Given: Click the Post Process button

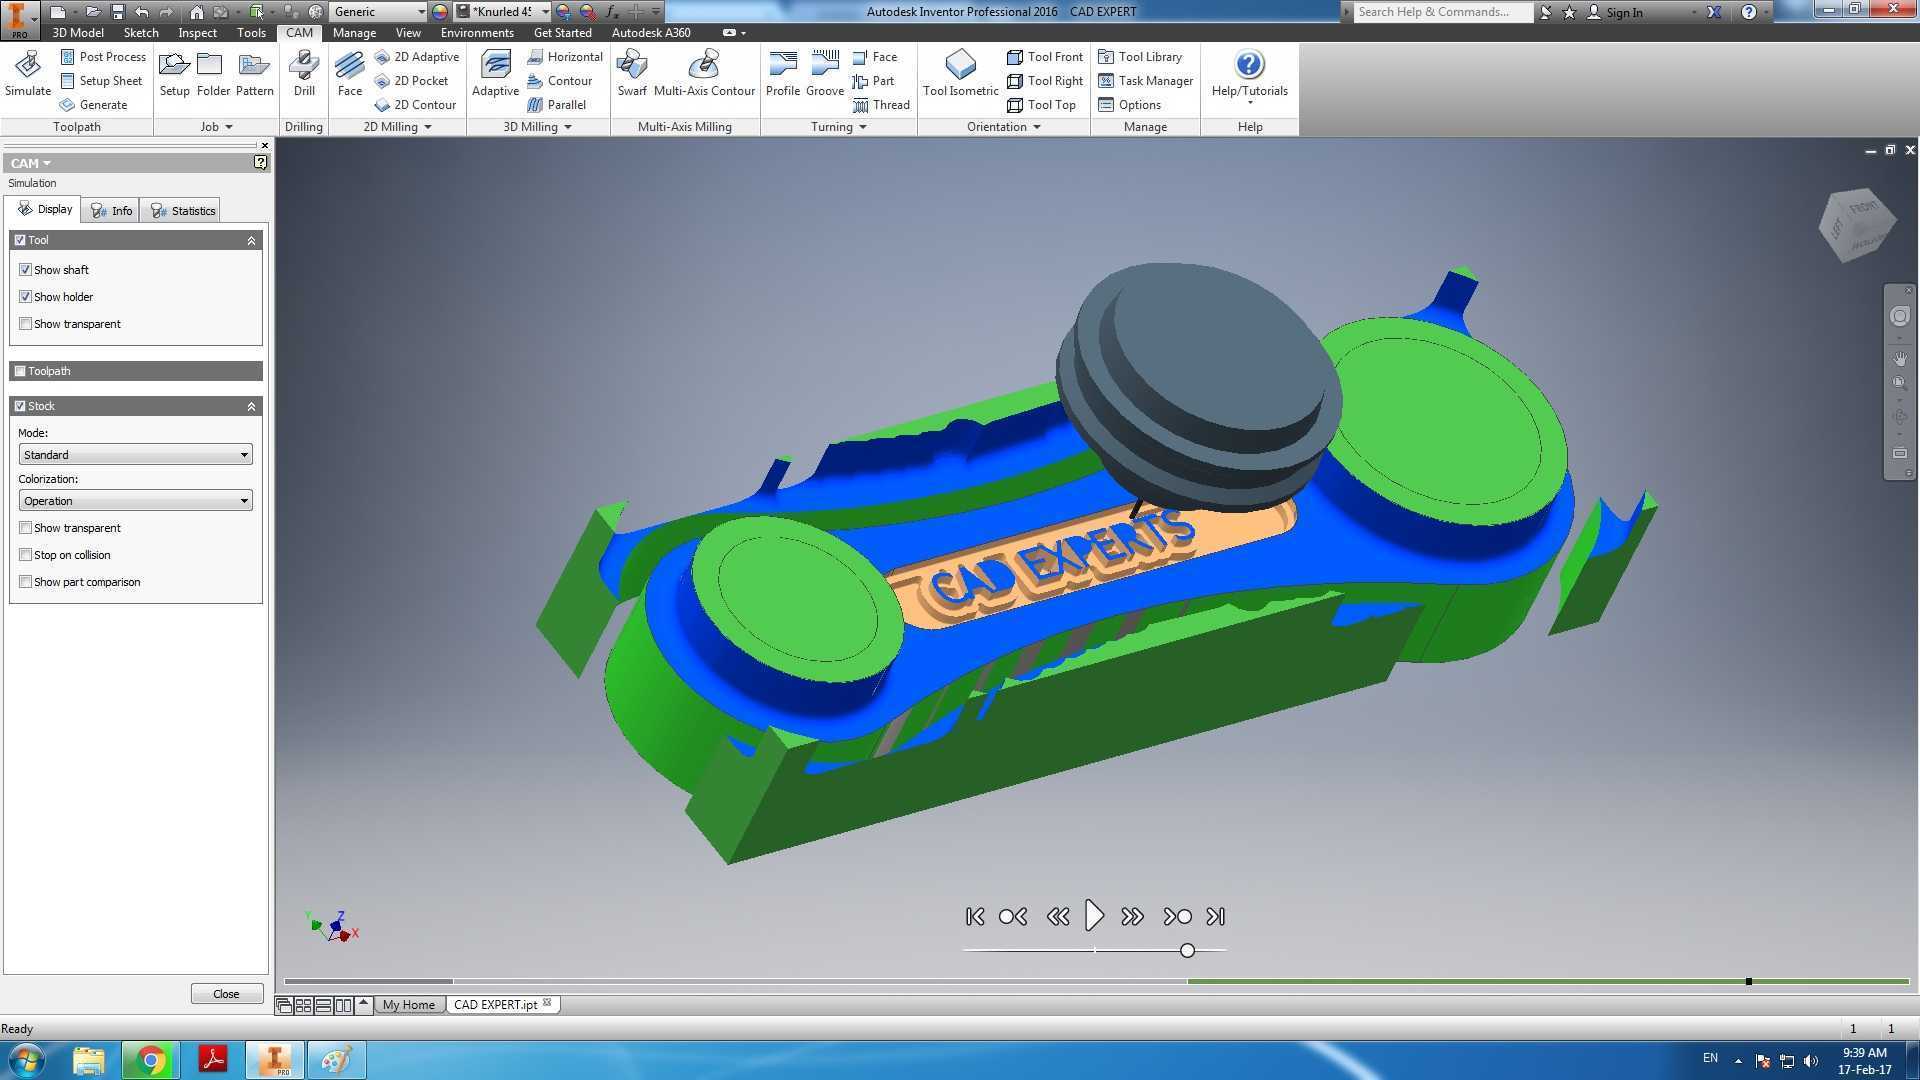Looking at the screenshot, I should 103,57.
